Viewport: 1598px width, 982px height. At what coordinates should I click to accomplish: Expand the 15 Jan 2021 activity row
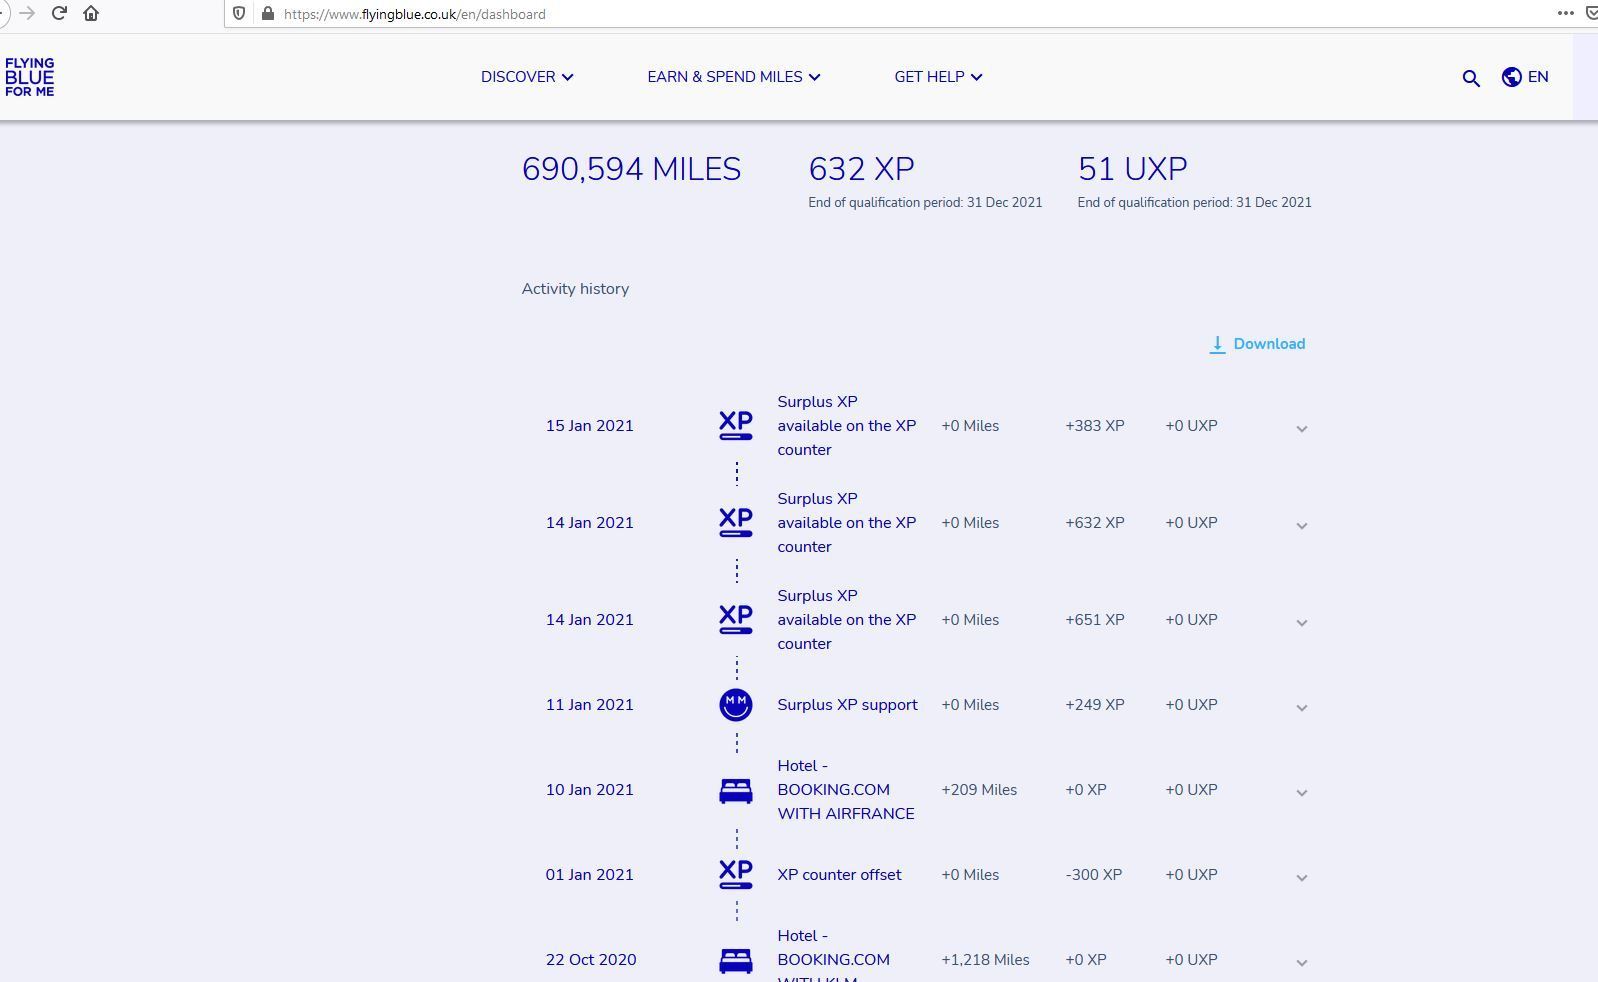click(x=1301, y=428)
